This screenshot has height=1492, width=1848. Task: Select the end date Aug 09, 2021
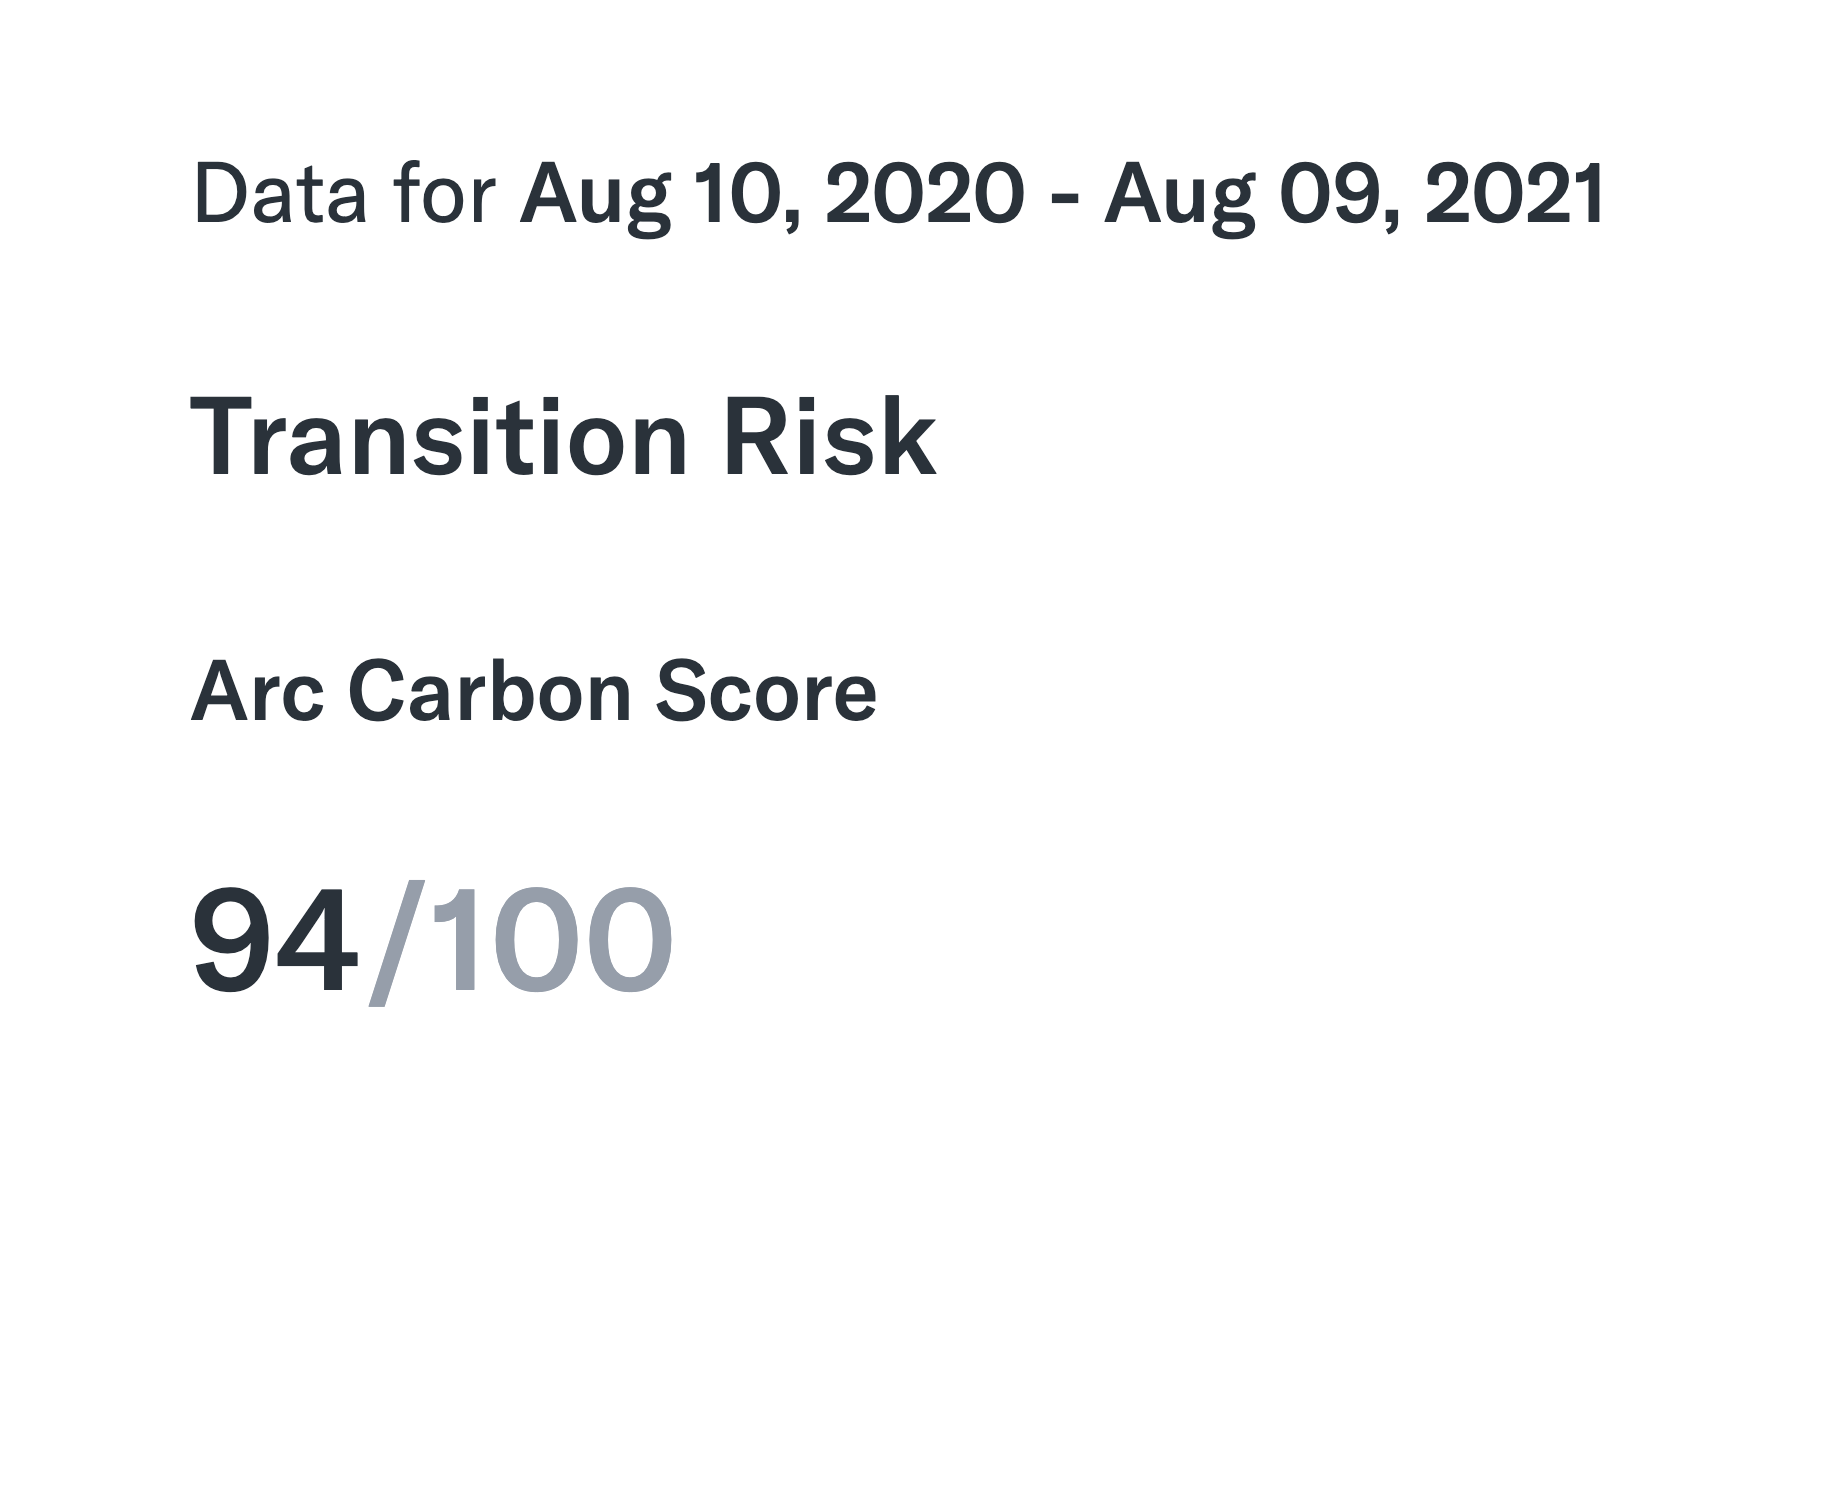tap(1355, 195)
